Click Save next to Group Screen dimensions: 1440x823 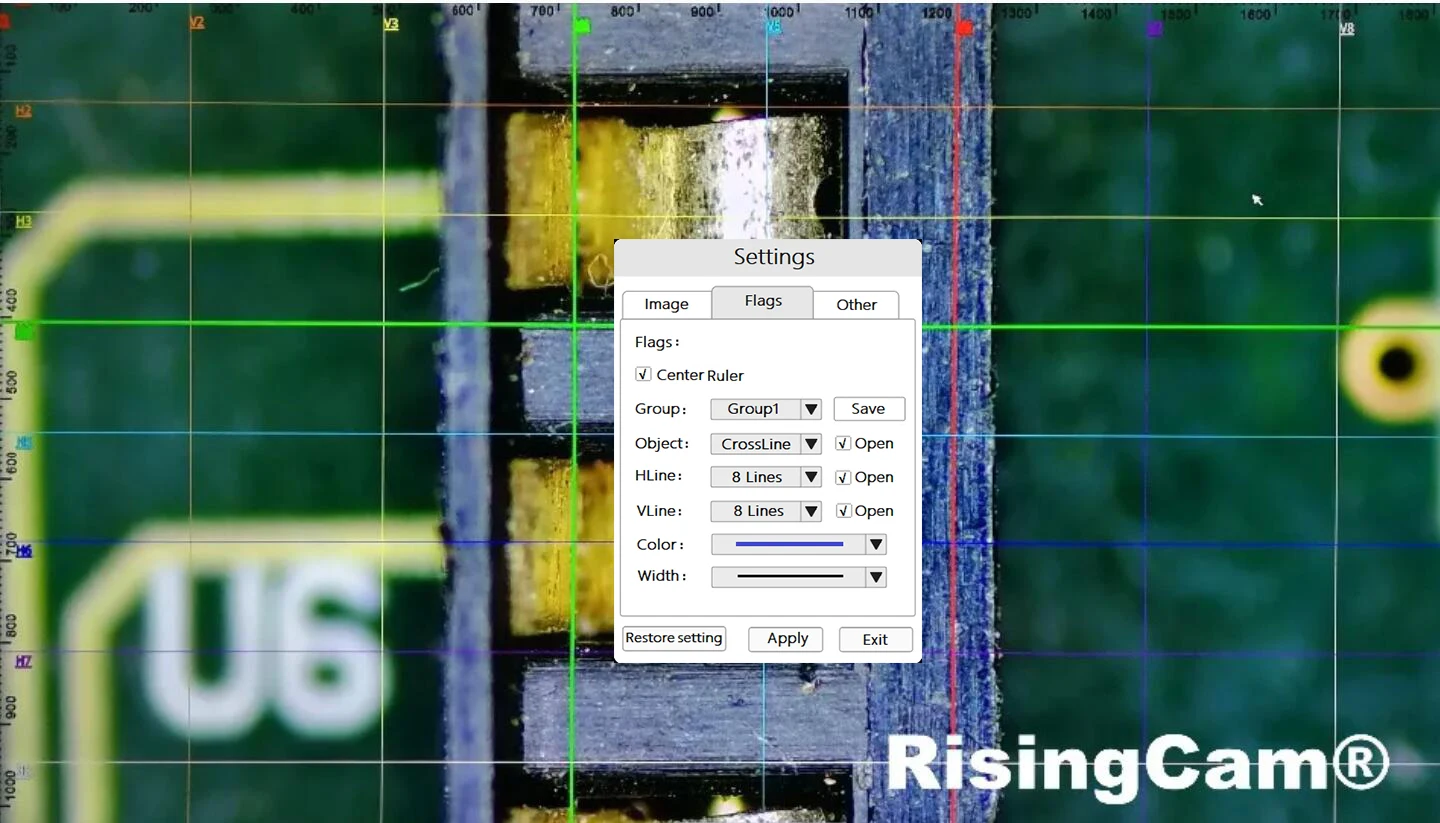[869, 409]
